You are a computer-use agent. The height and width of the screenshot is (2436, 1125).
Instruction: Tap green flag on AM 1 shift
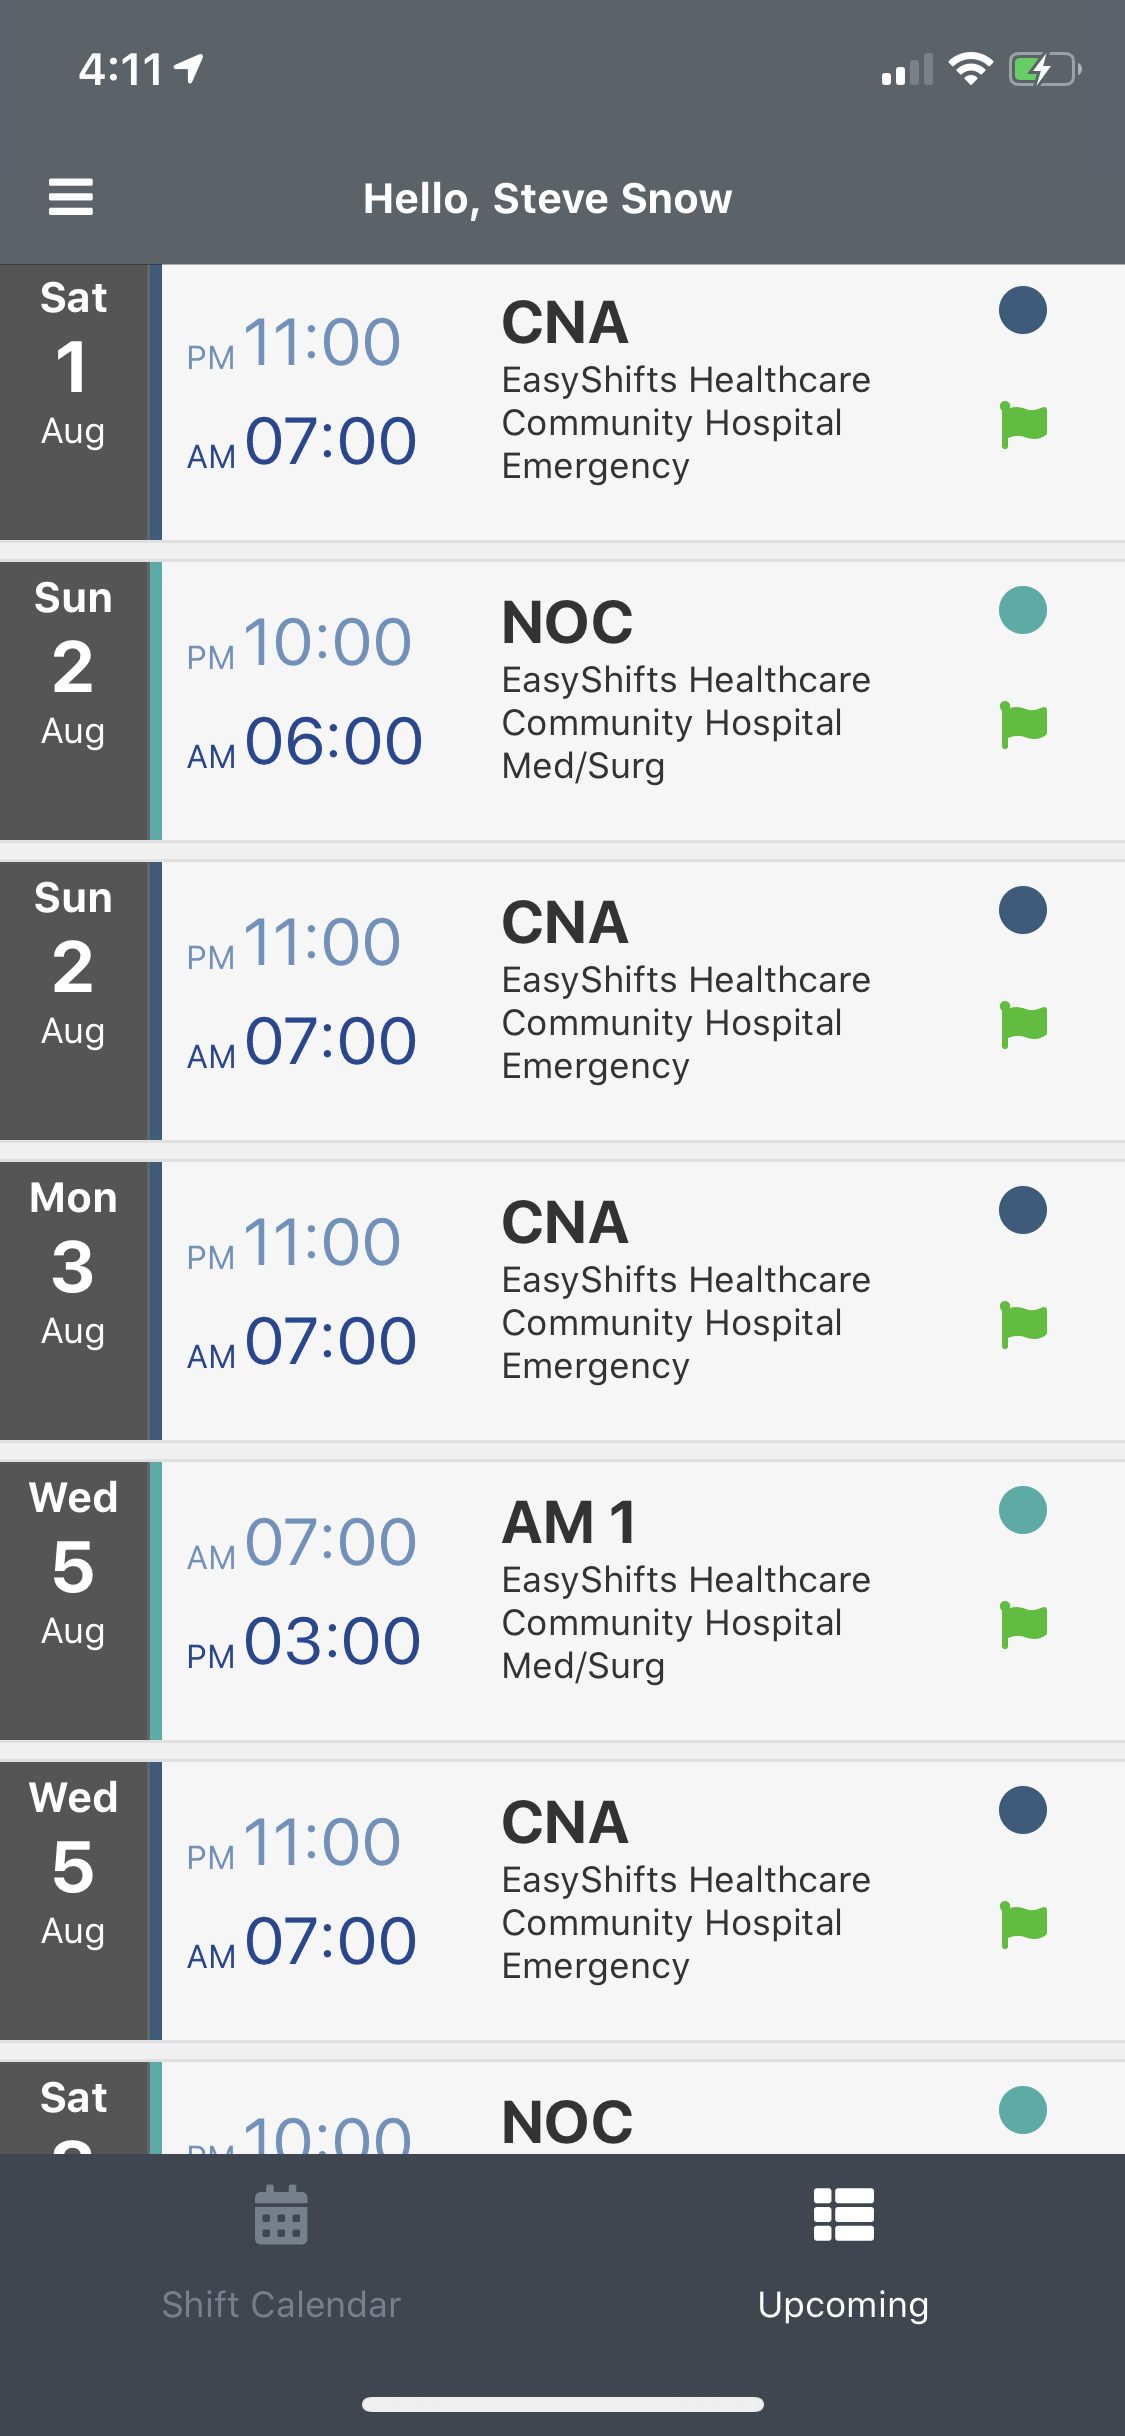[1023, 1625]
